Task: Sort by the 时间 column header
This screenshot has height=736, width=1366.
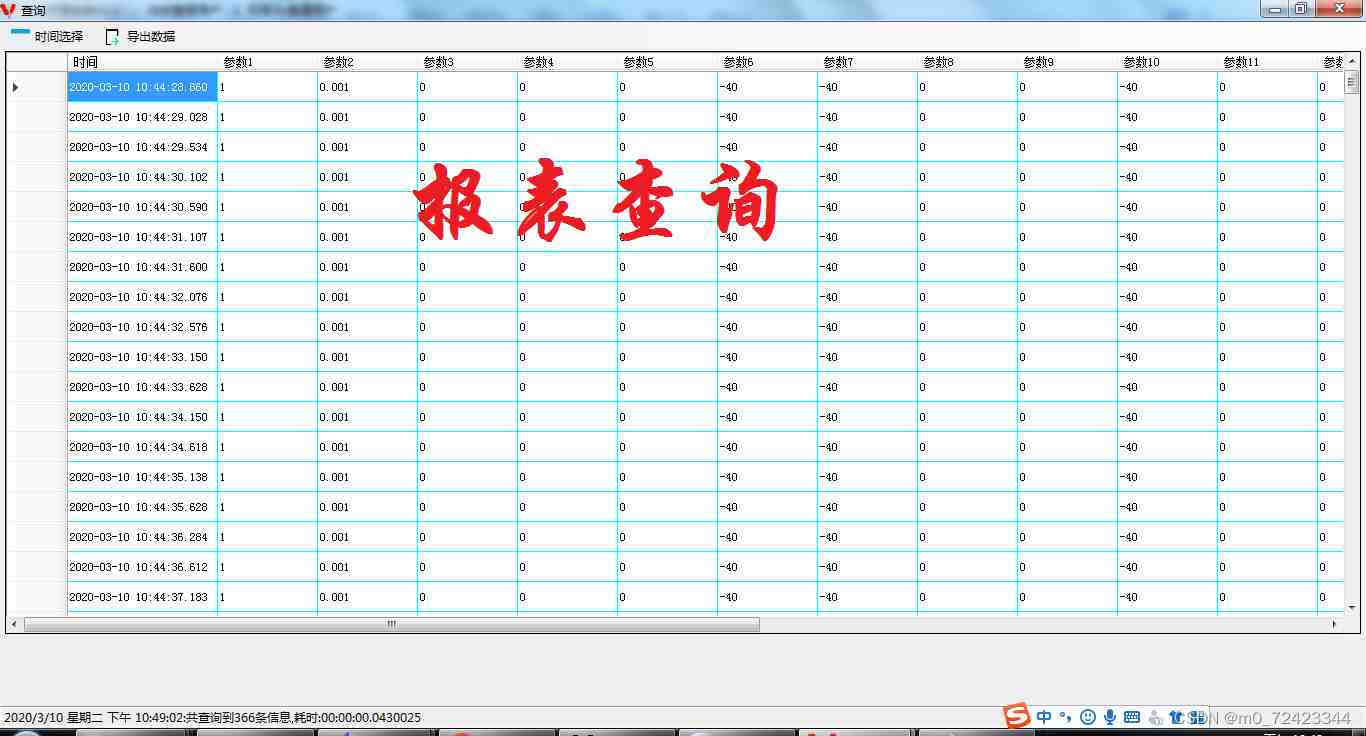Action: 142,62
